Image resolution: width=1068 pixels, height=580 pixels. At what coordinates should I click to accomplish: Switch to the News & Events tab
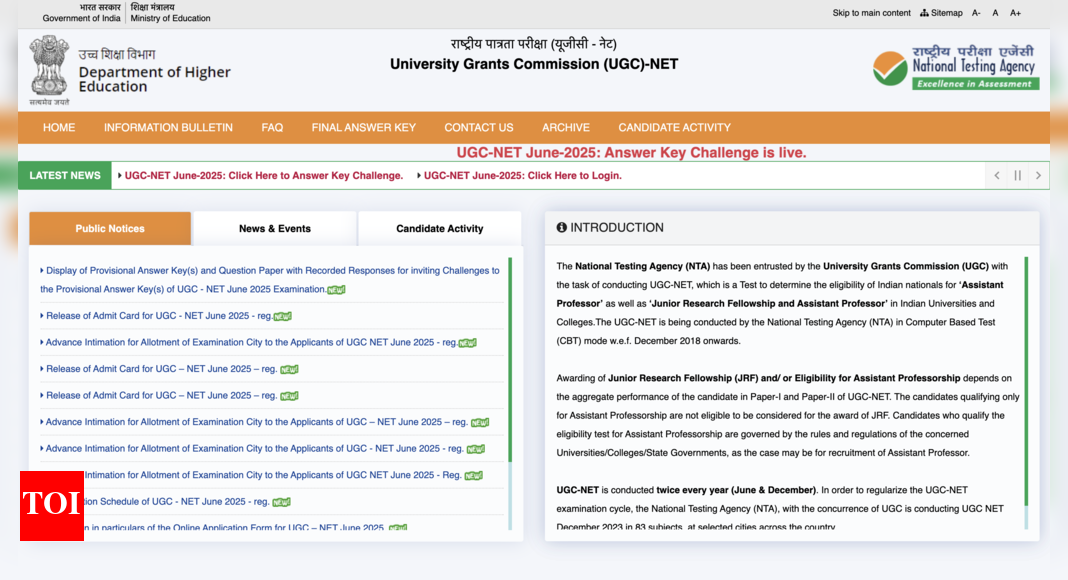[274, 228]
